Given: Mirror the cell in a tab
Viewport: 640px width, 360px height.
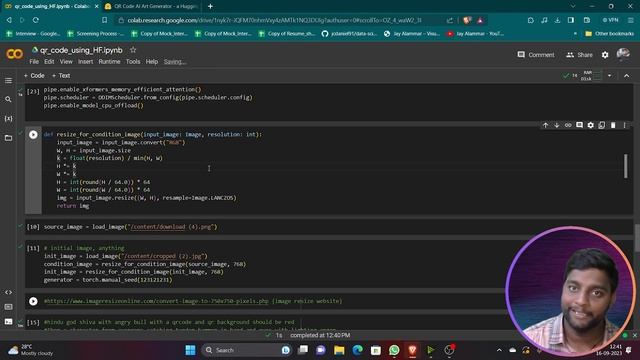Looking at the screenshot, I should (x=602, y=125).
